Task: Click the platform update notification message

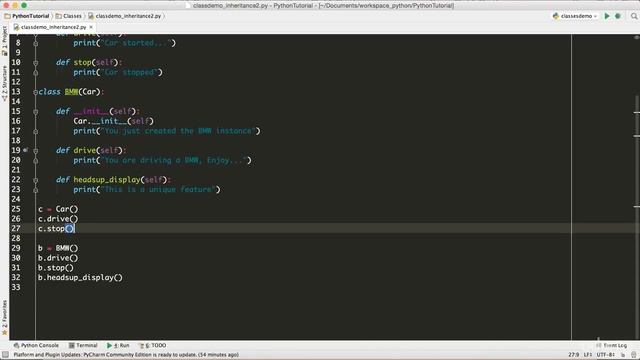Action: pyautogui.click(x=126, y=355)
